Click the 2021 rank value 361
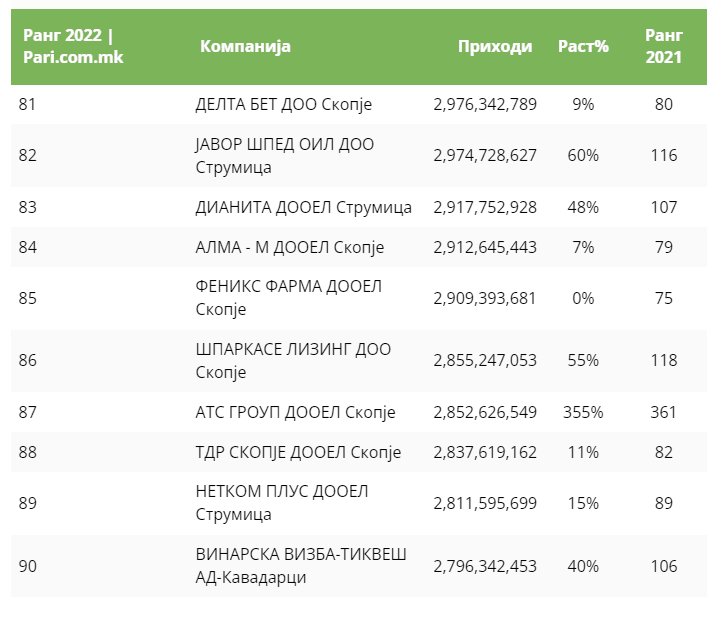Screen dimensions: 720x624 click(x=663, y=412)
